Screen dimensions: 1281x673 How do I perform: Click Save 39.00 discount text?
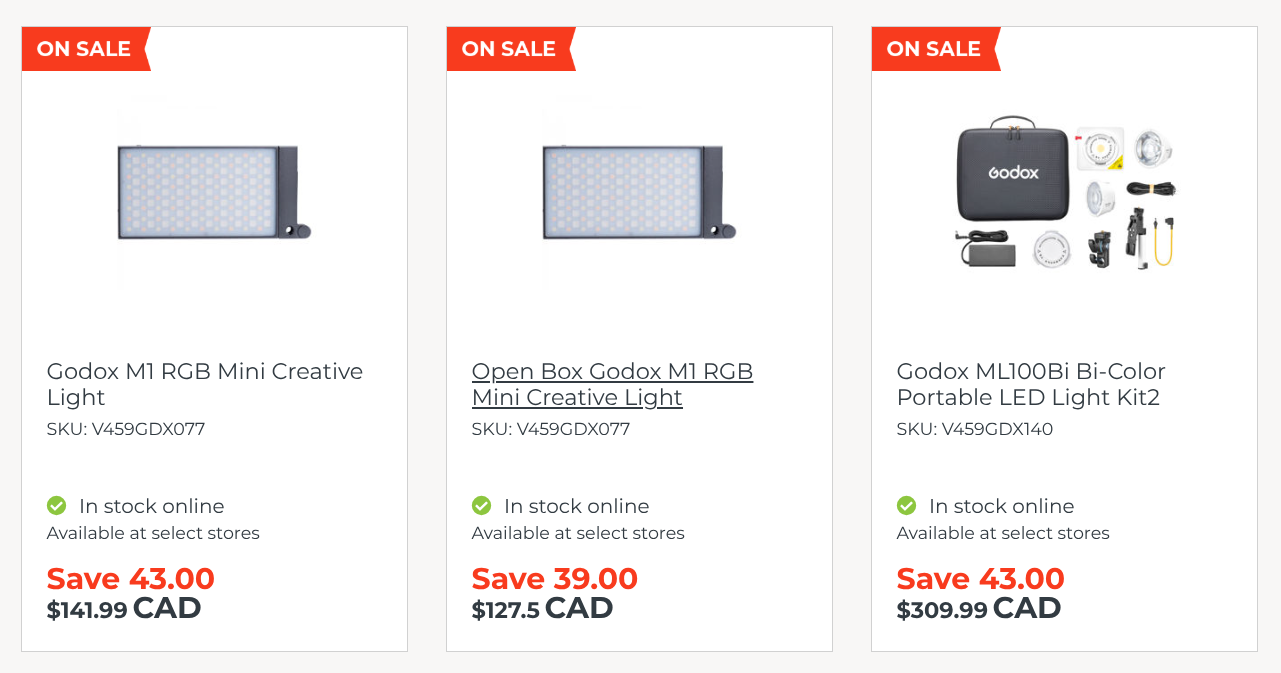(x=555, y=578)
